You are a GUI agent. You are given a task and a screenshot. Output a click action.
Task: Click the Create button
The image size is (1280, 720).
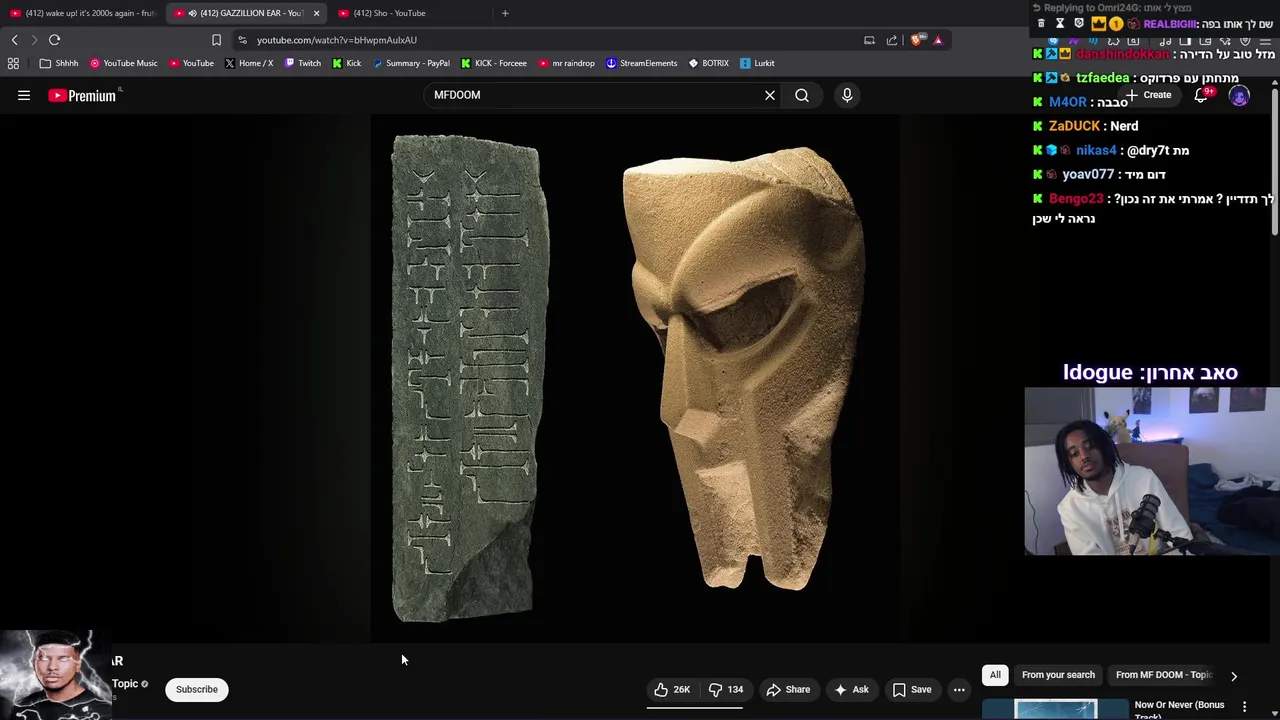1150,95
